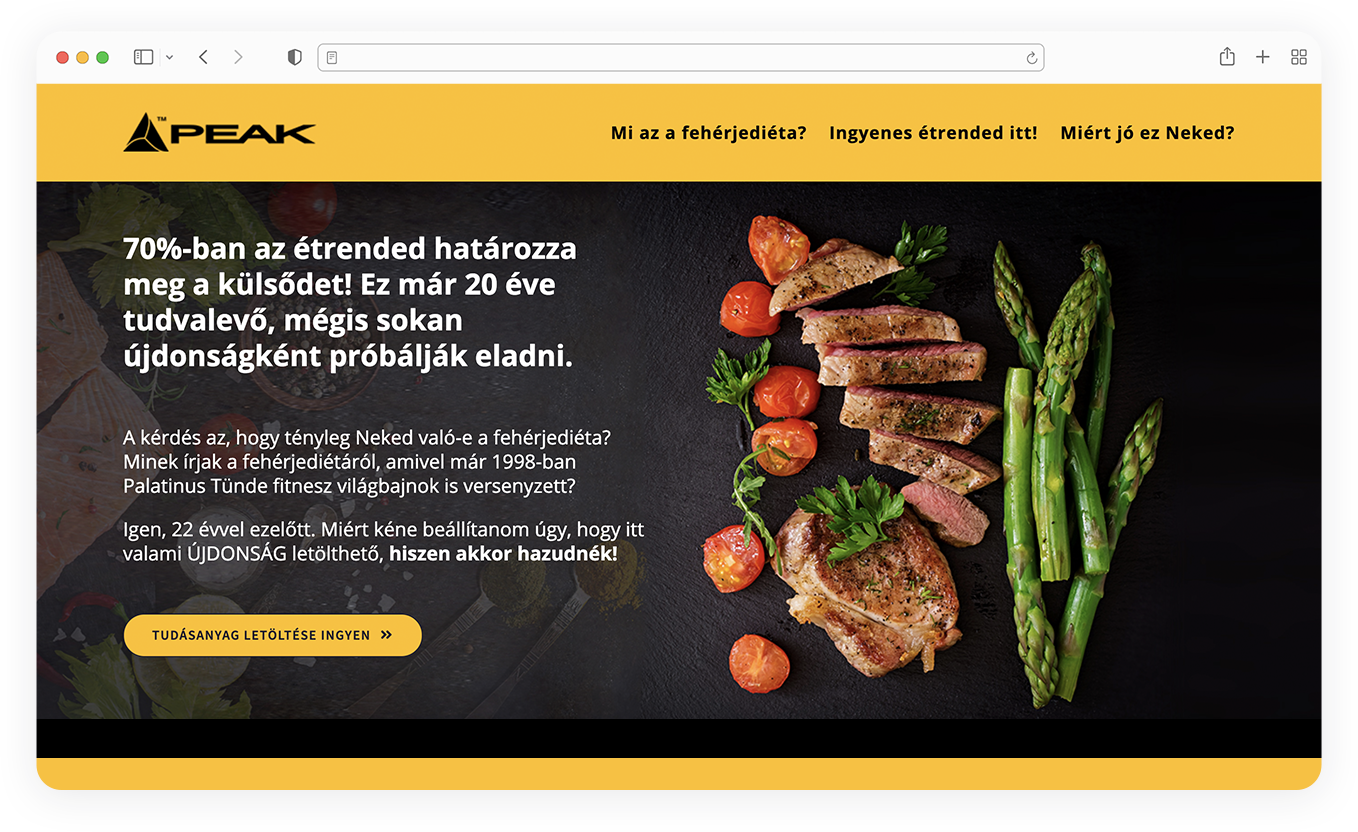Click the Tudásanyag letöltése ingyen button
Viewport: 1358px width, 832px height.
273,635
